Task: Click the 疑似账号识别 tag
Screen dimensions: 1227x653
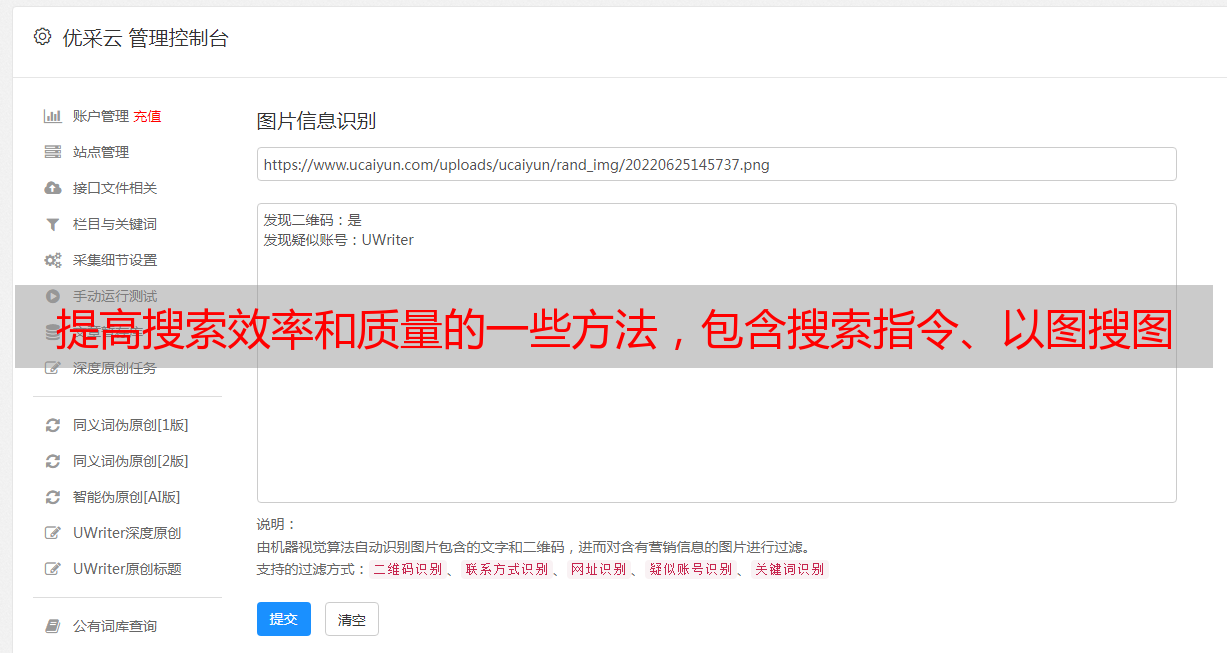Action: [690, 569]
